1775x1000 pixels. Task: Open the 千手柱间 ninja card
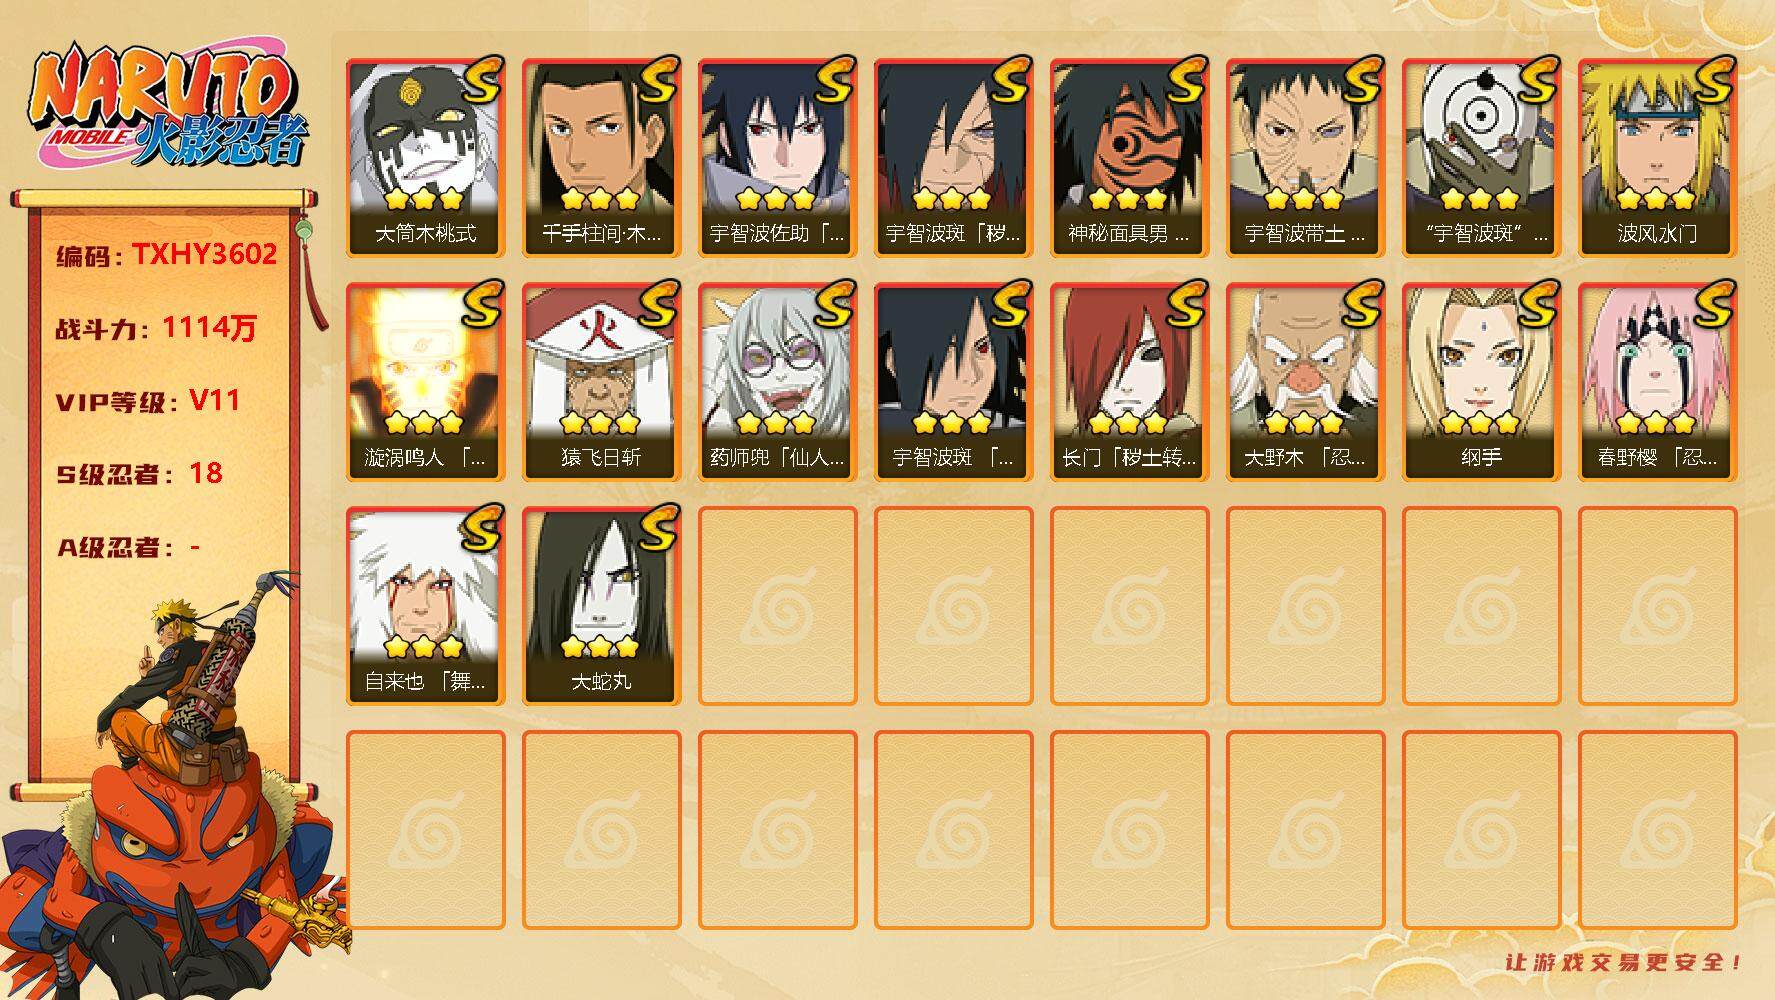click(x=601, y=158)
